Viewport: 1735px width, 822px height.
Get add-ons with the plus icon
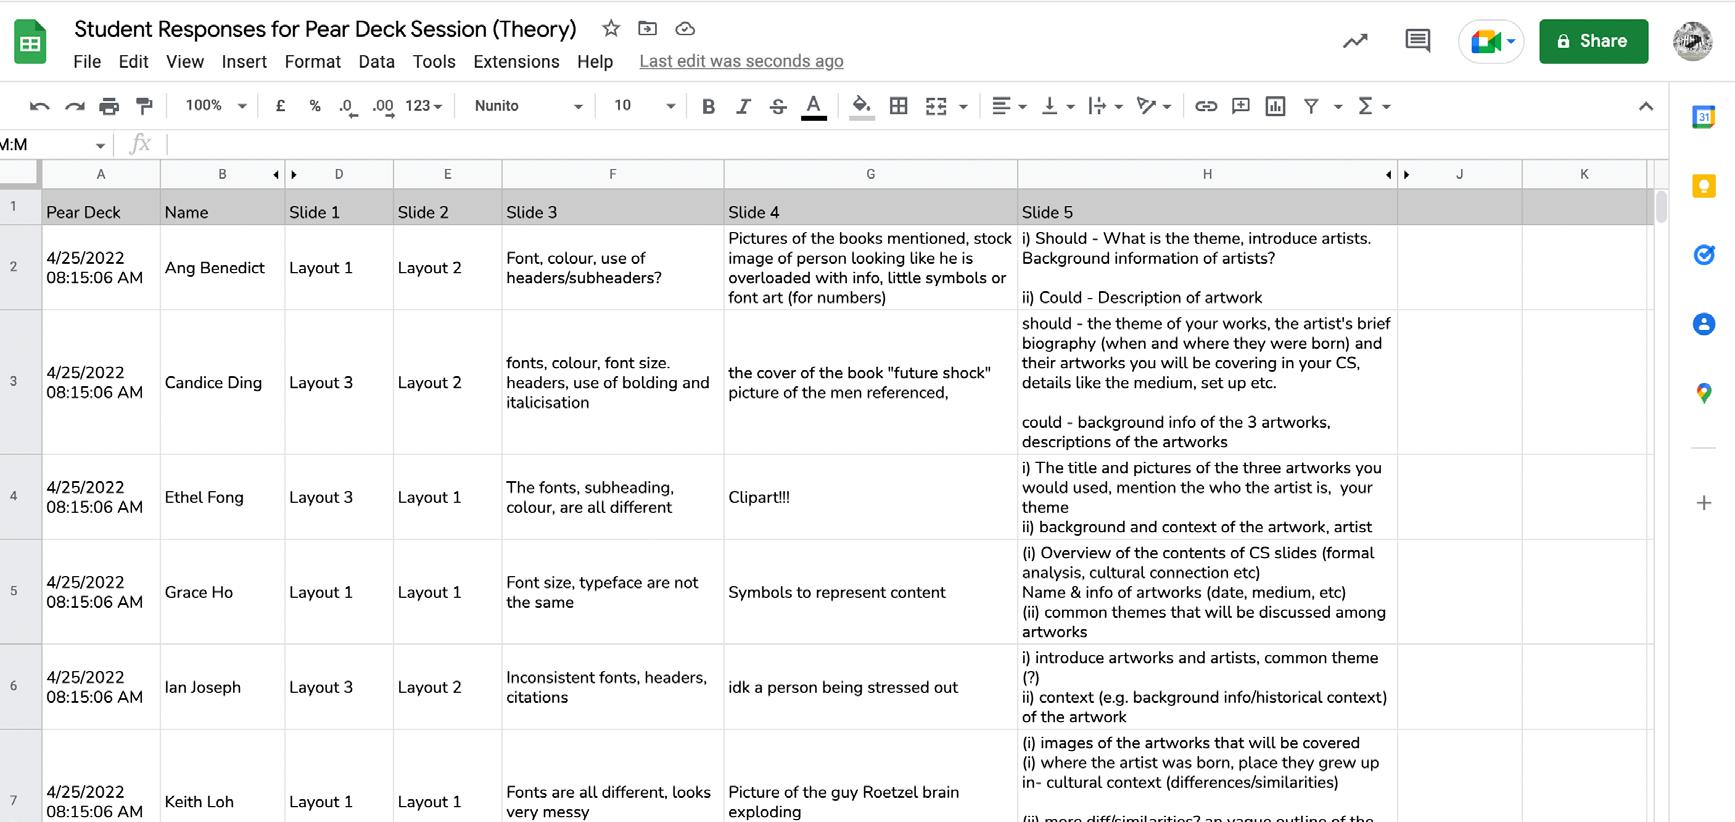coord(1704,503)
